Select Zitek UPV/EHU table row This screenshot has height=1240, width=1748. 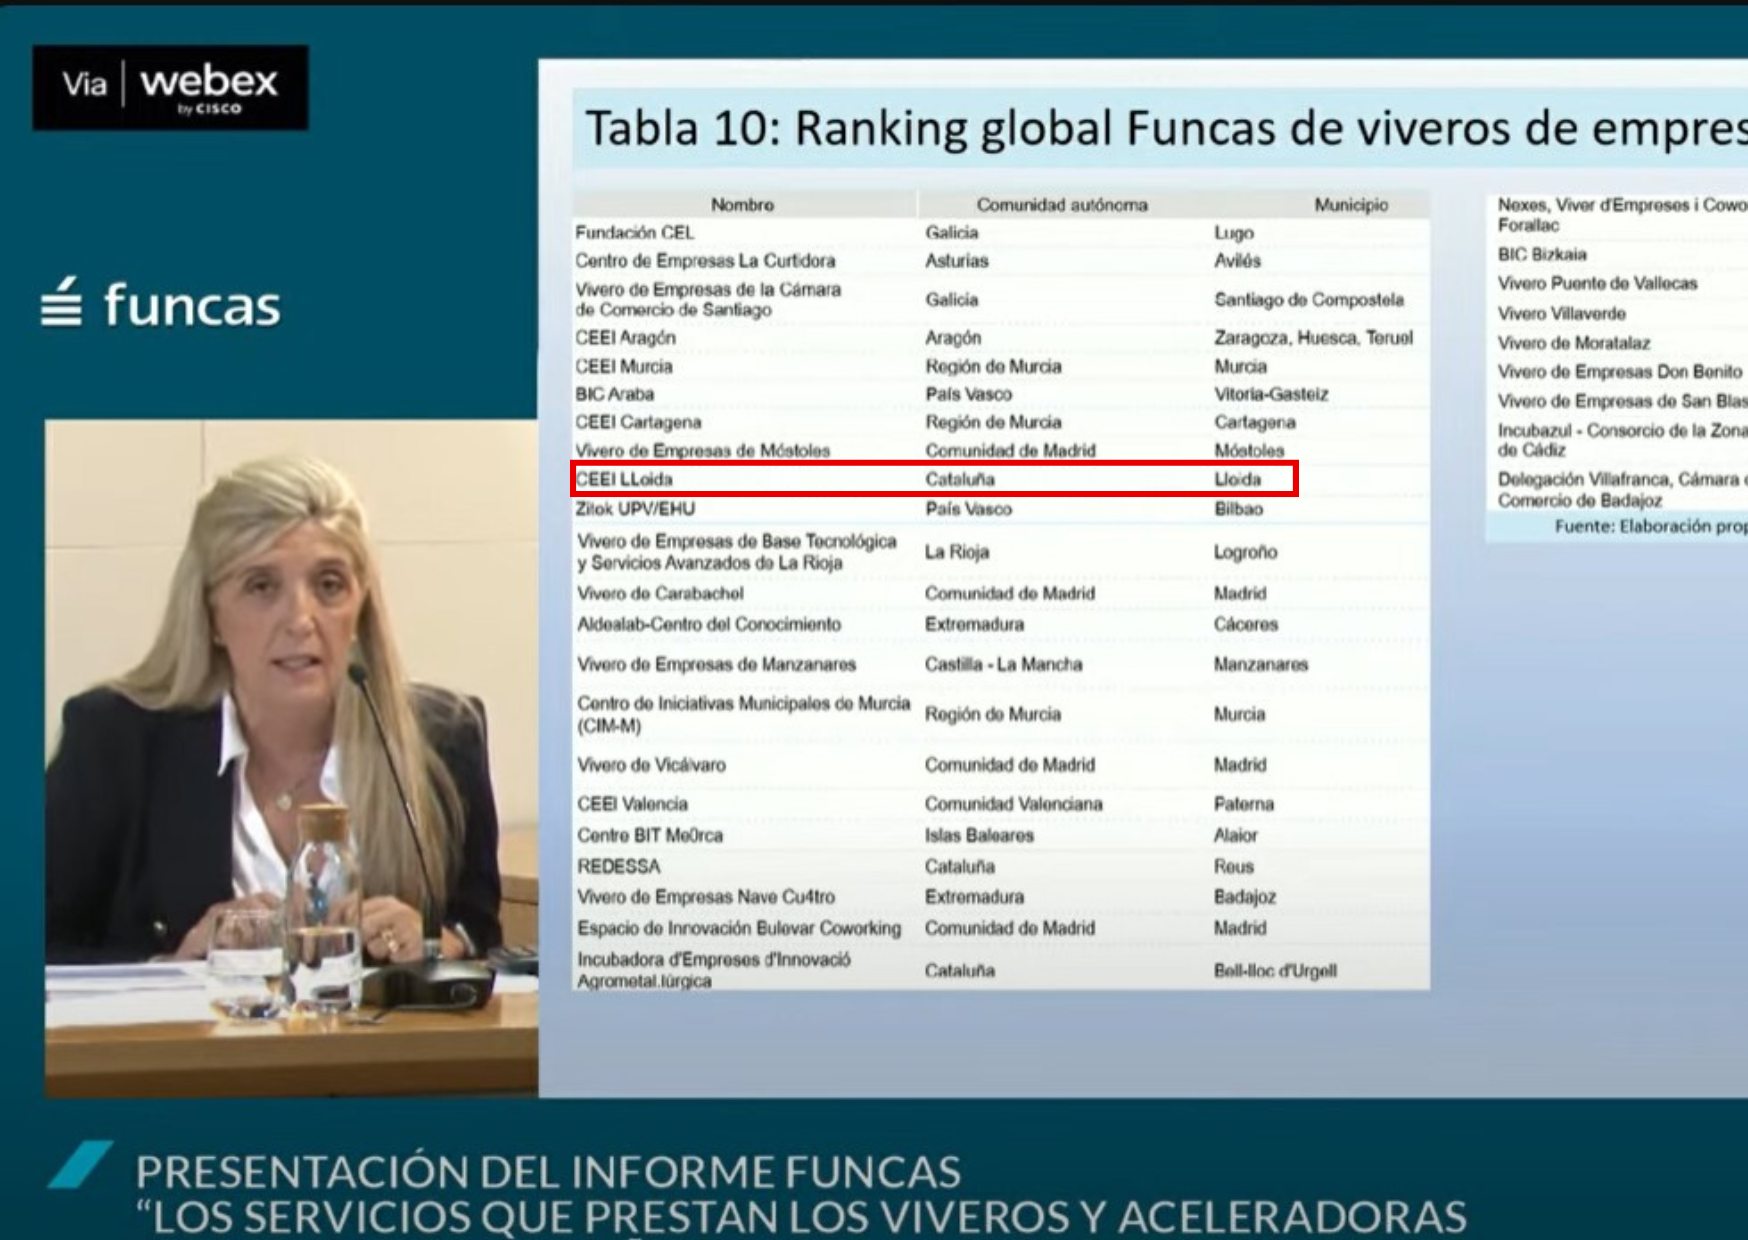(634, 509)
